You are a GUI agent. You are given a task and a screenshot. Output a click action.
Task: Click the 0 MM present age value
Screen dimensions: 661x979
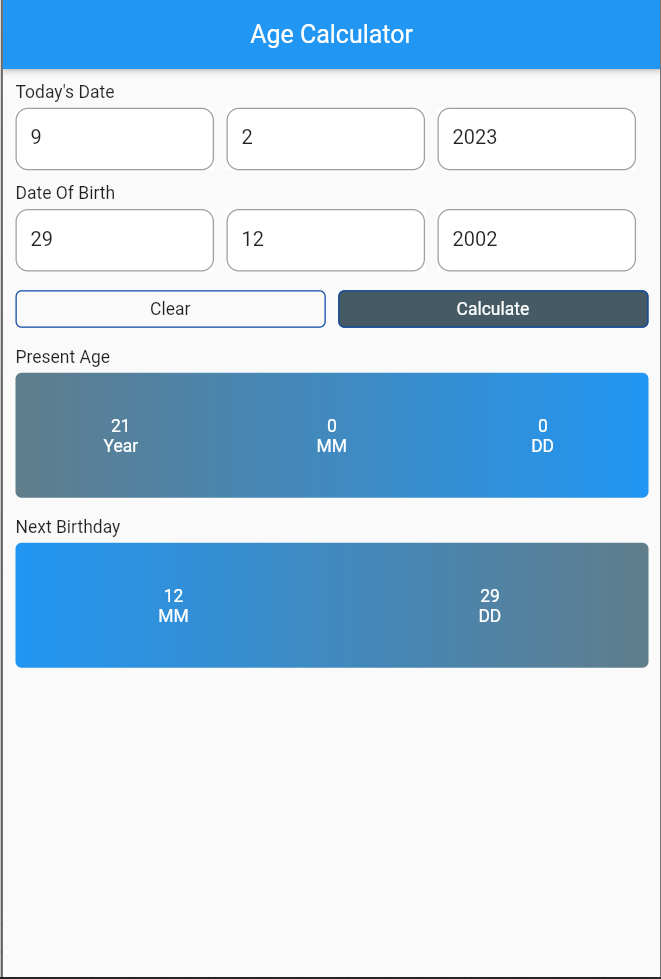[332, 435]
